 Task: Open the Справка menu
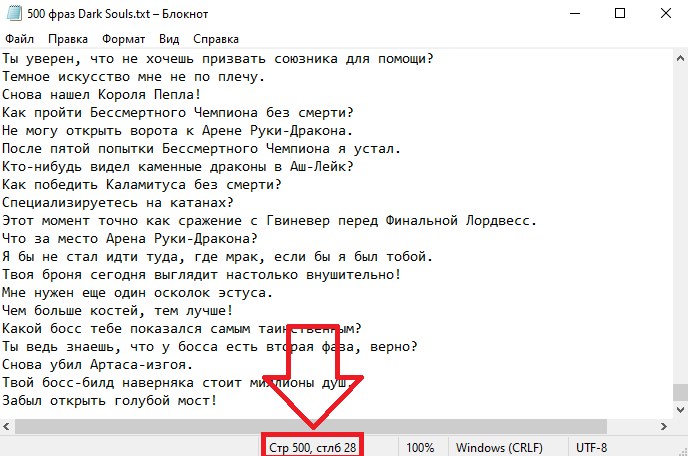(x=215, y=39)
